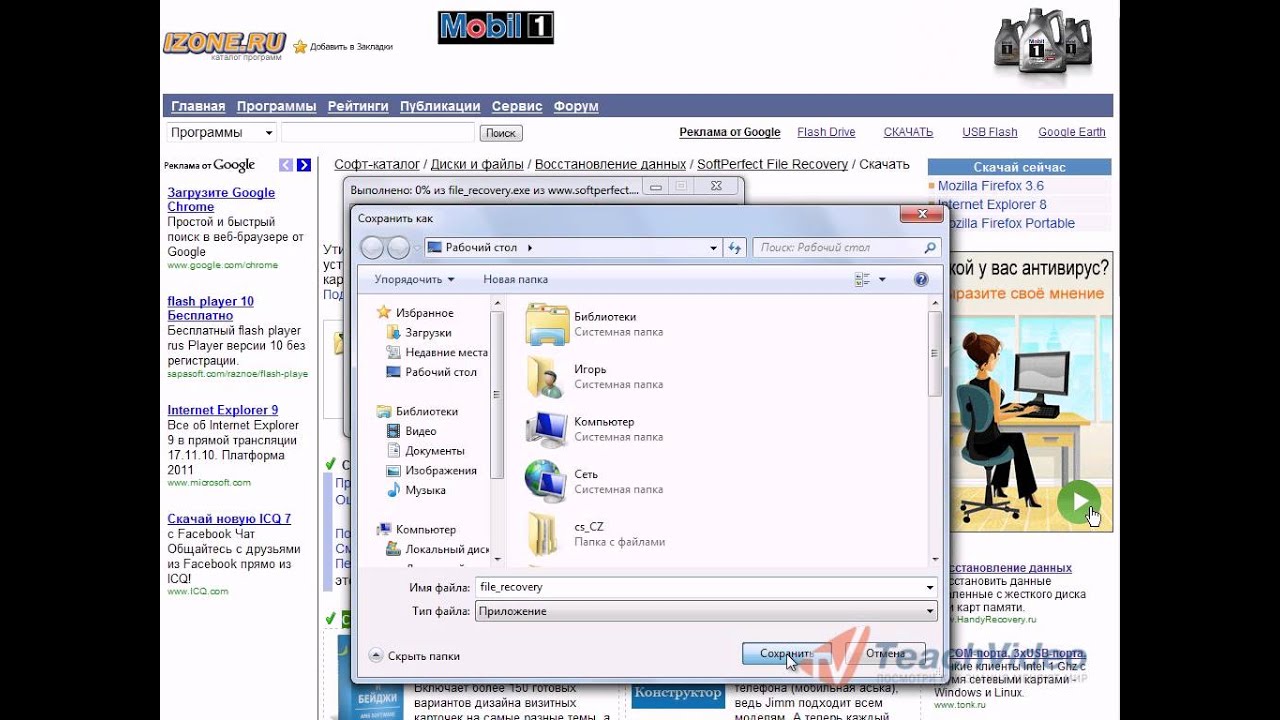Click the next ad arrow next to Google

(304, 165)
